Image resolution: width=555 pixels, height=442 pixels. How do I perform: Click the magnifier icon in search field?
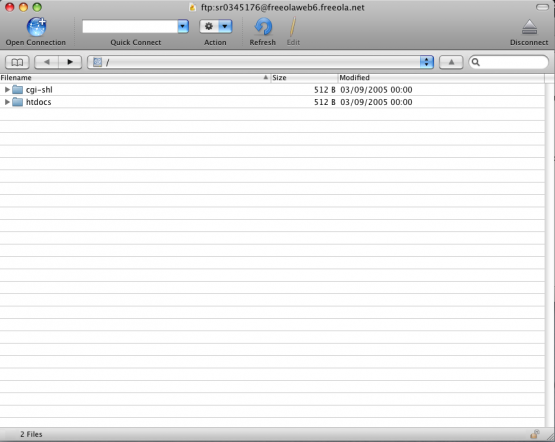[x=476, y=62]
